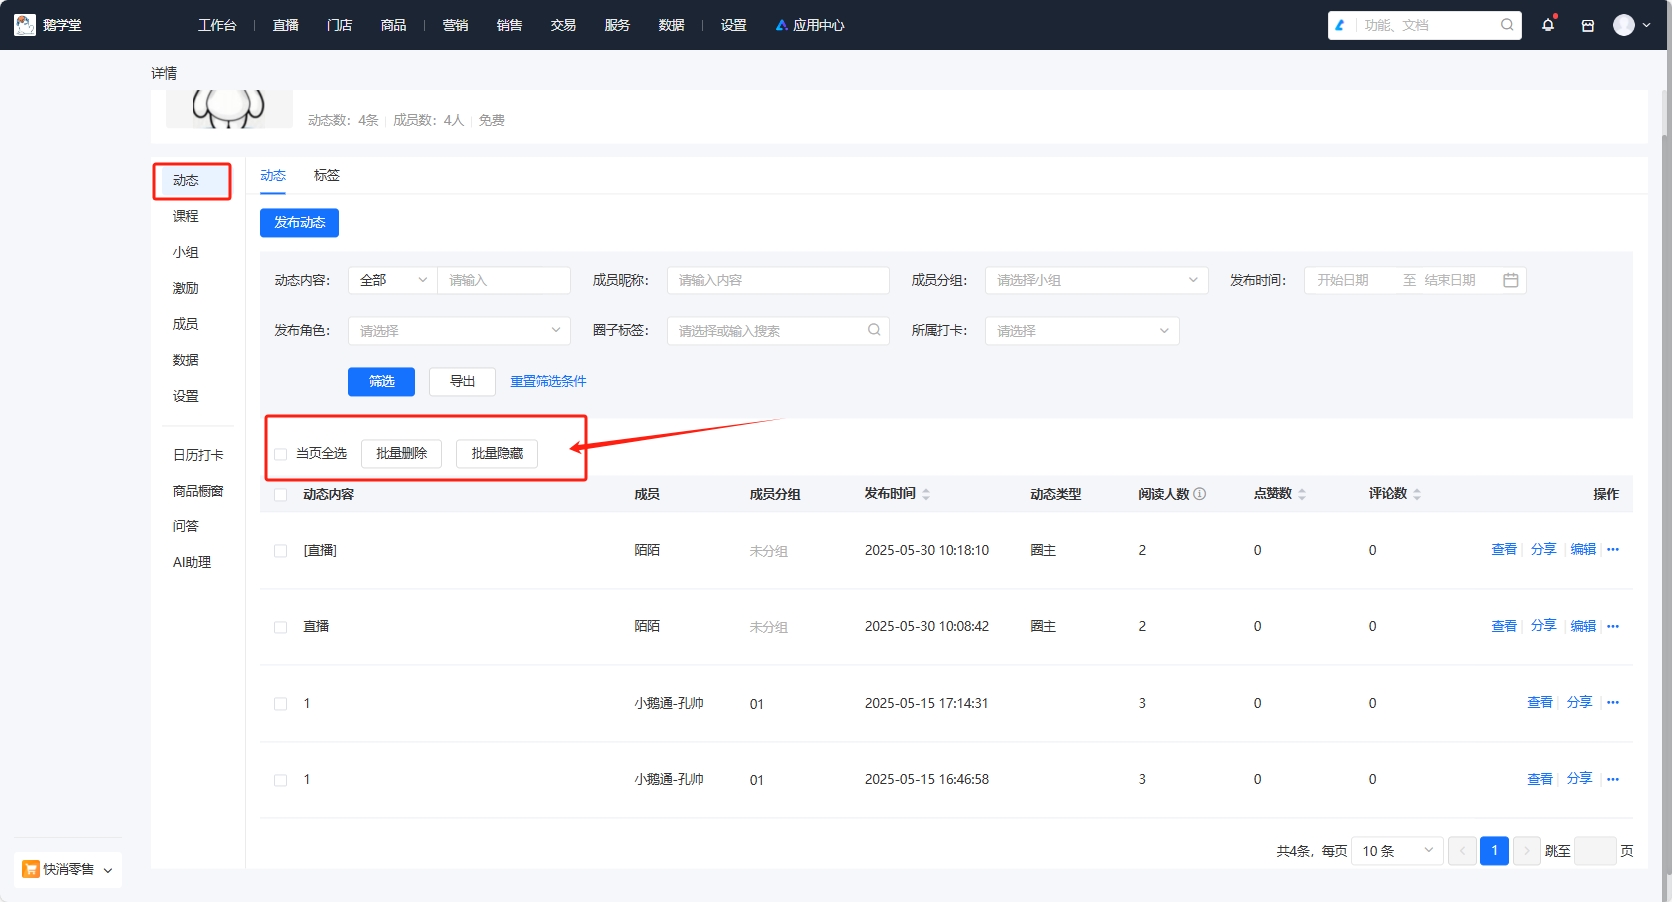
Task: Open 成员 in the left sidebar
Action: coord(186,324)
